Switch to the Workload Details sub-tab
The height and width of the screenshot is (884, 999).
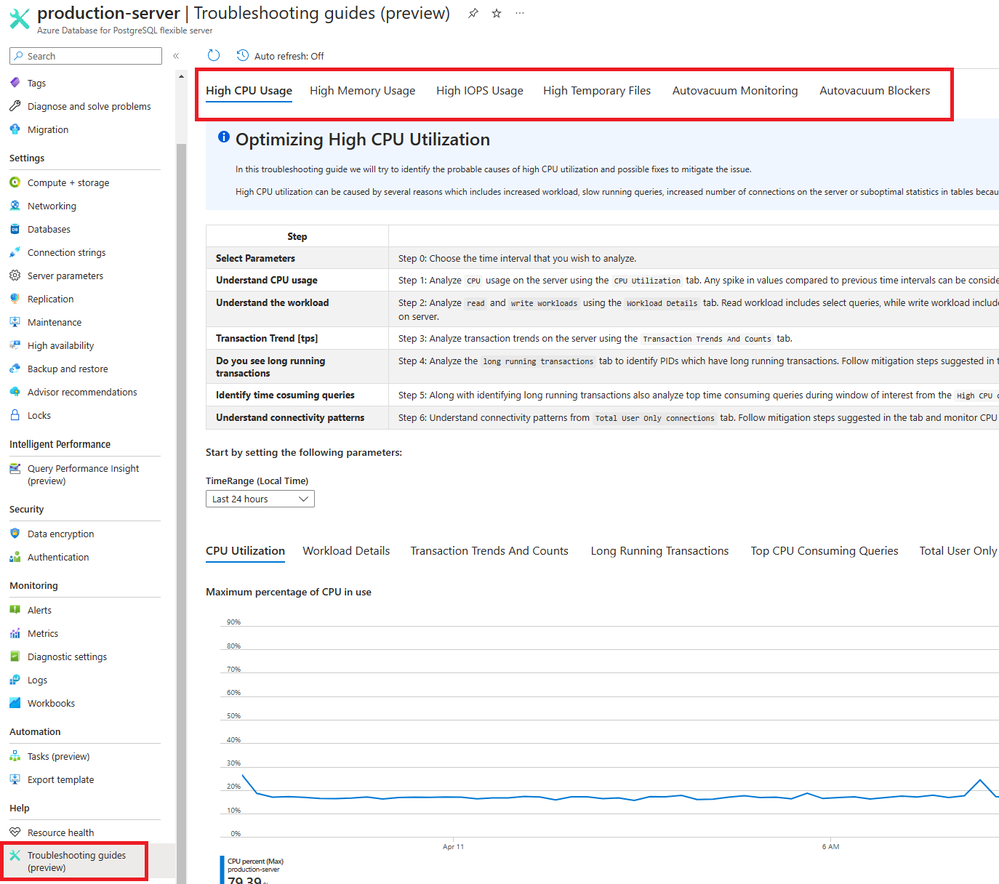click(346, 551)
